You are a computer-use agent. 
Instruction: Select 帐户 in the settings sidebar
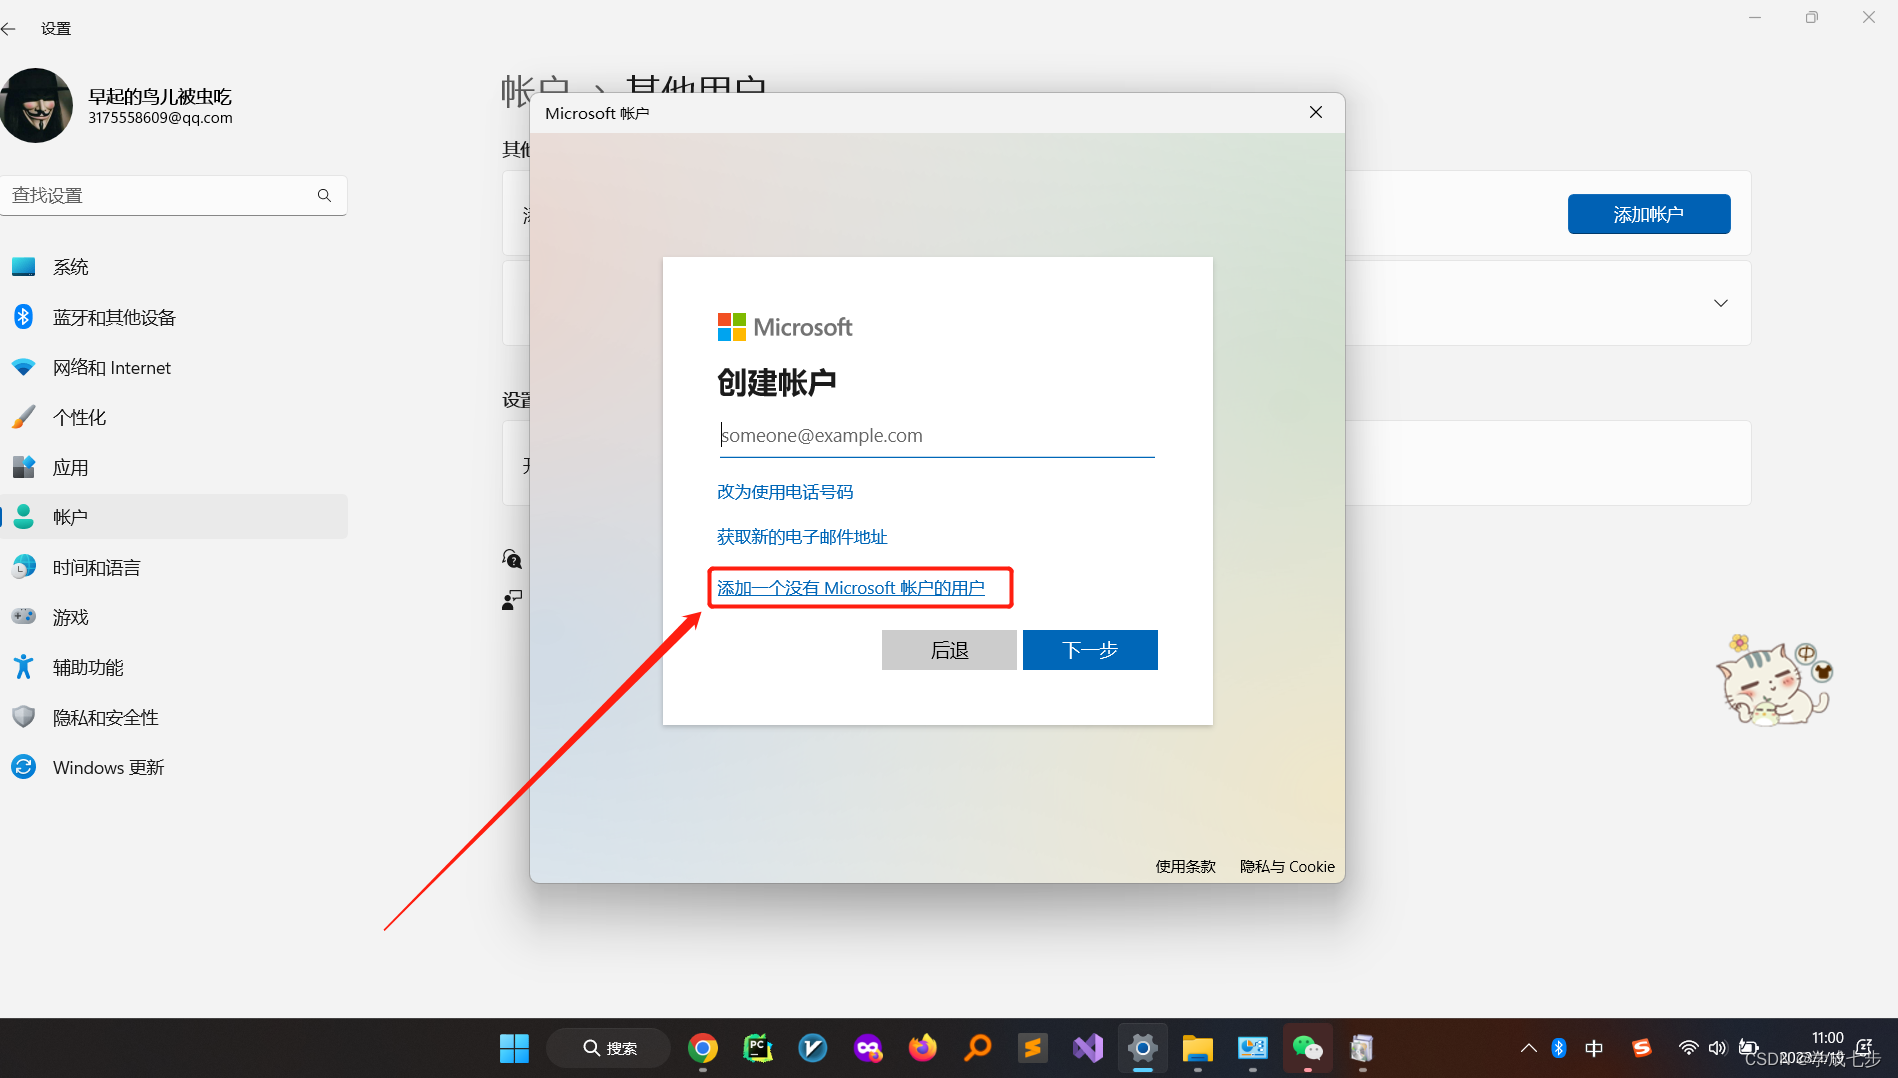(174, 517)
